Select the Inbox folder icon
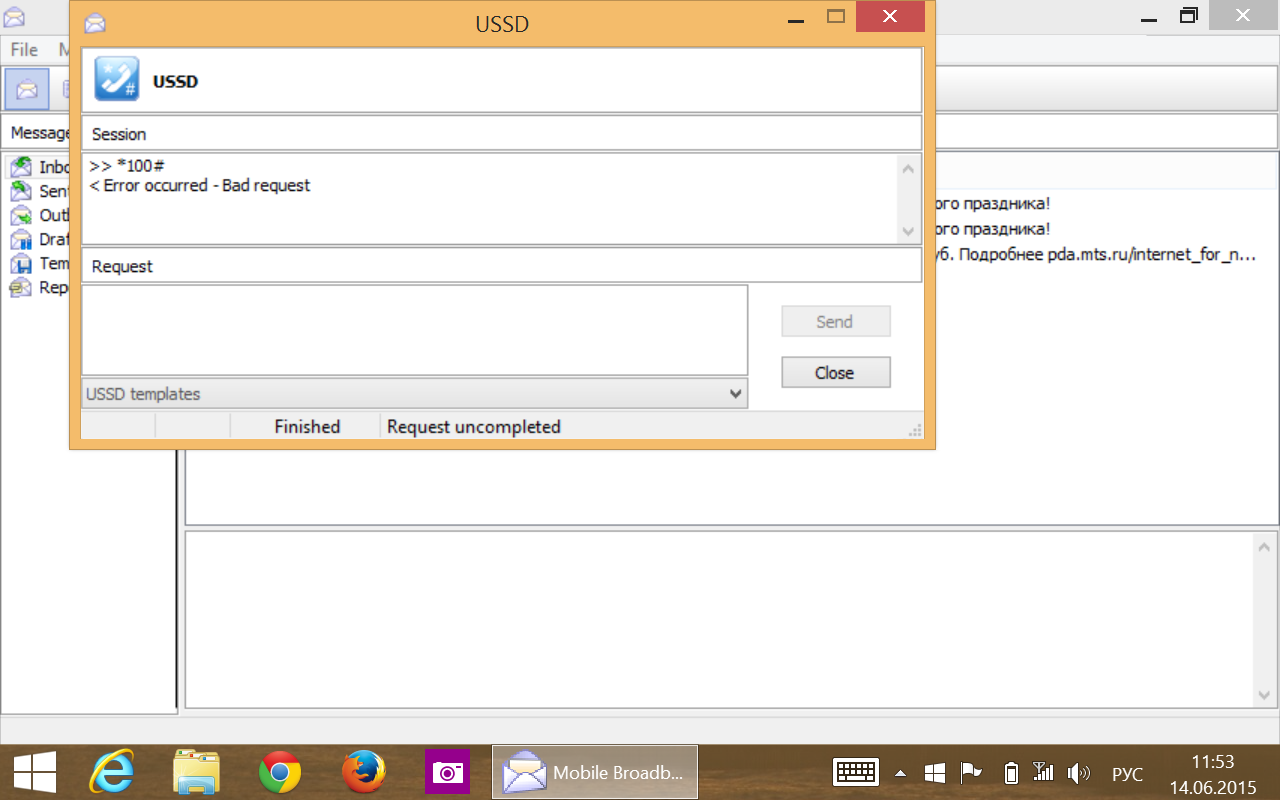Viewport: 1280px width, 800px height. (x=21, y=167)
